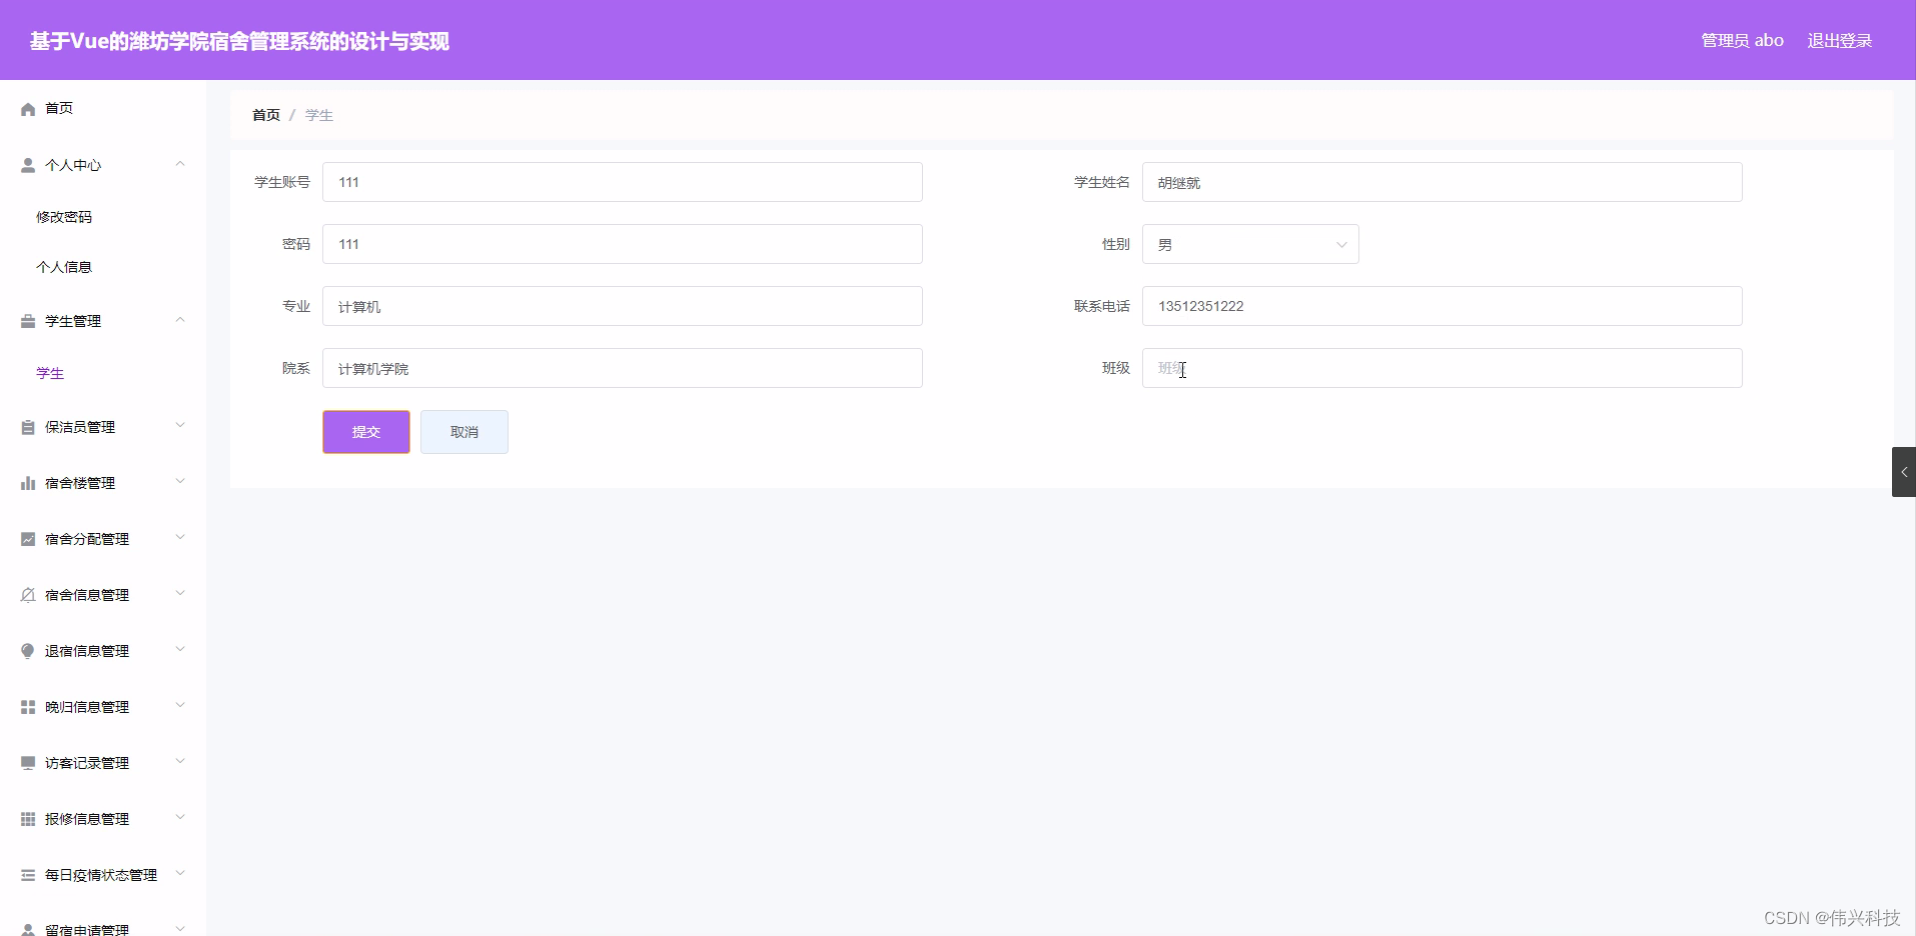Click the 学生管理 sidebar icon
Viewport: 1916px width, 936px height.
click(27, 320)
